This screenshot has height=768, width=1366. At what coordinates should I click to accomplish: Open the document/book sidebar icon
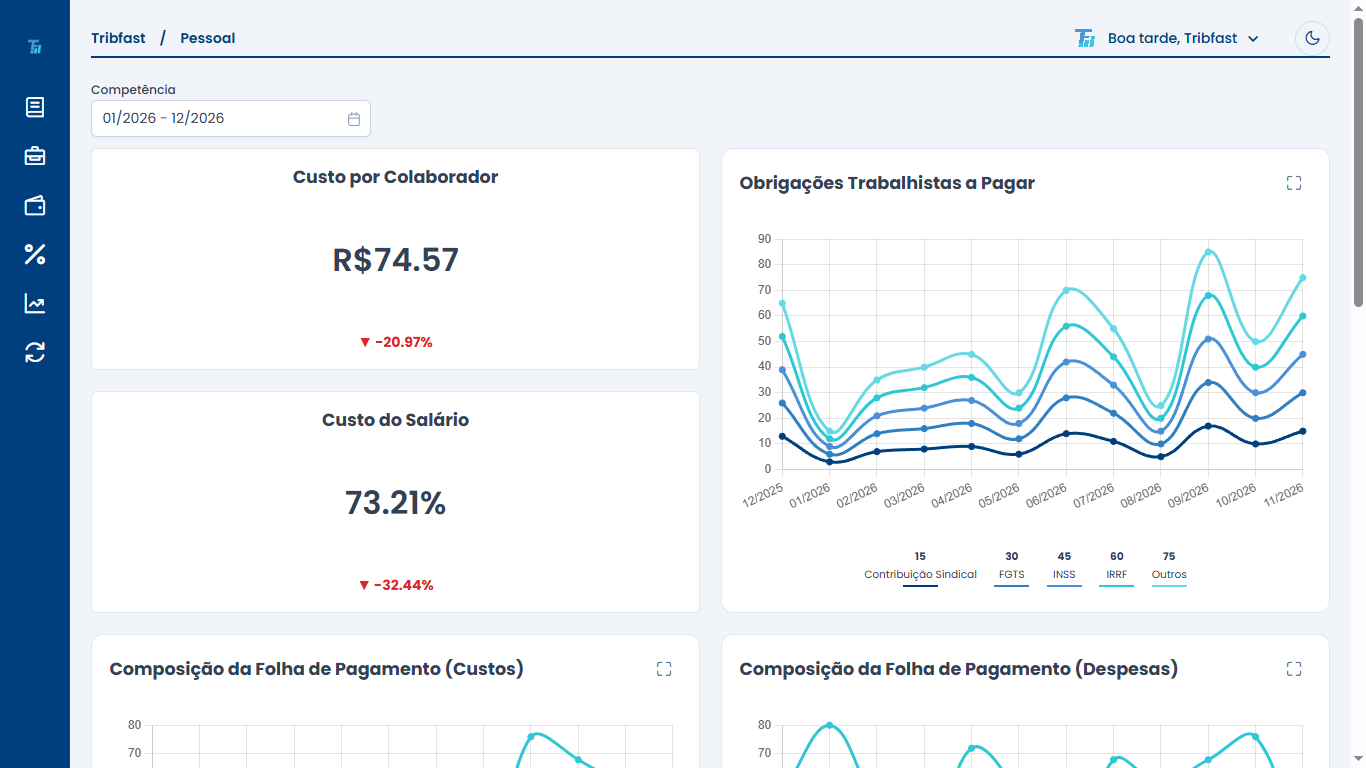tap(35, 107)
